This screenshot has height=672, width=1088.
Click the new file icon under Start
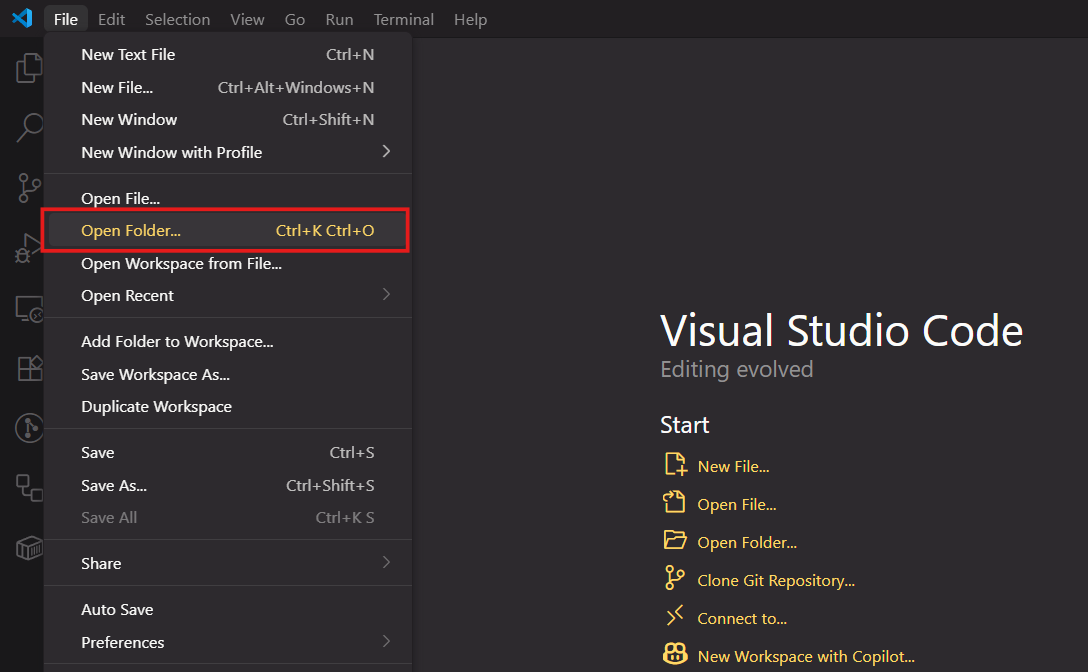click(x=675, y=464)
